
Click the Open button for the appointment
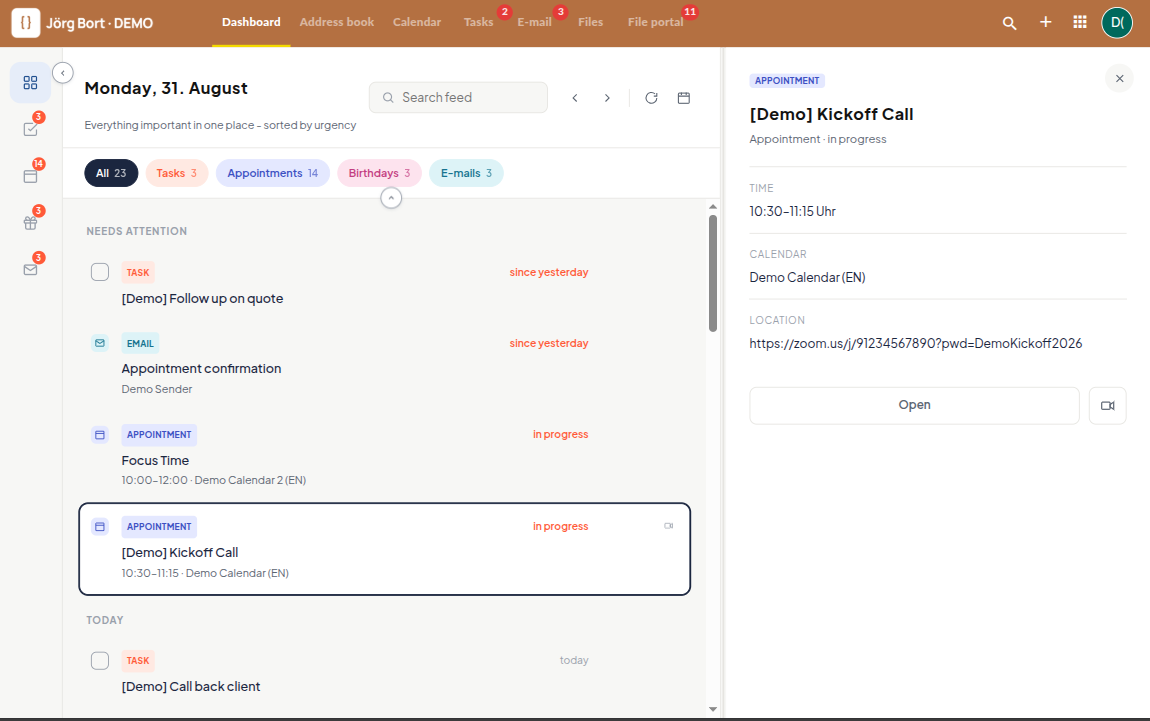coord(915,406)
